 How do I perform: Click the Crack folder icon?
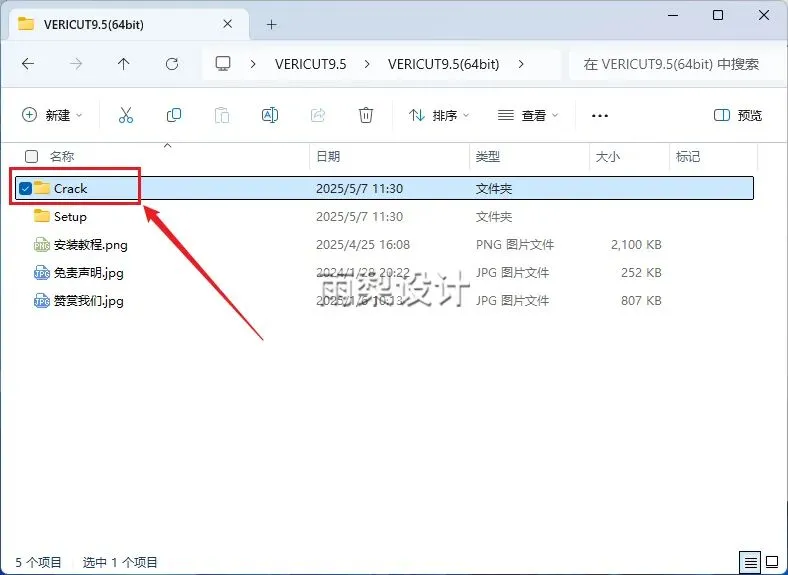42,188
